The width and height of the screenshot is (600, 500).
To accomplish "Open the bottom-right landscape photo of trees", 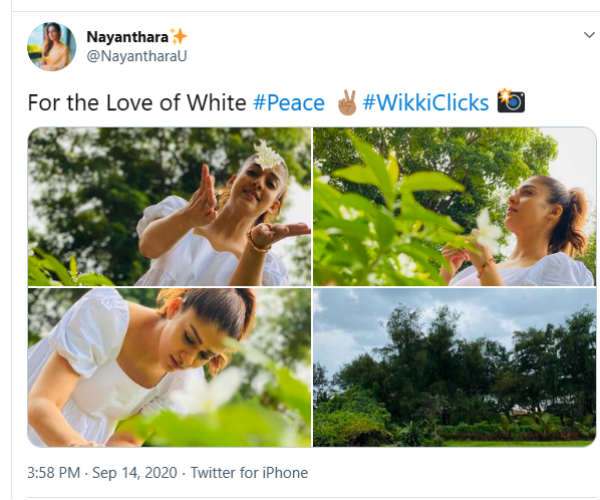I will coord(455,367).
